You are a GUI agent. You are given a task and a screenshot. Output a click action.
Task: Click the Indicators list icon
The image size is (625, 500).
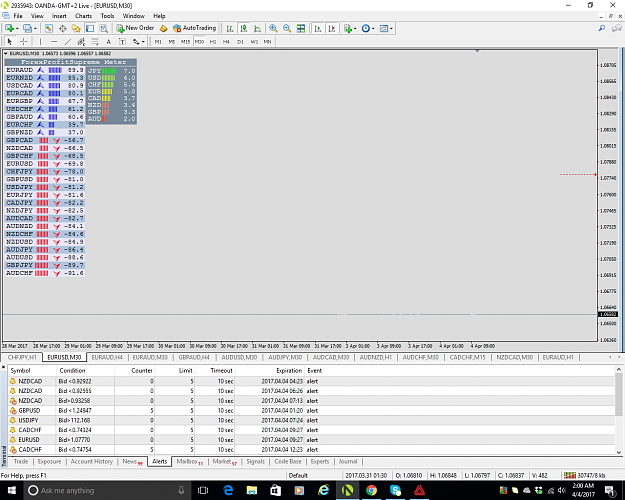[348, 28]
